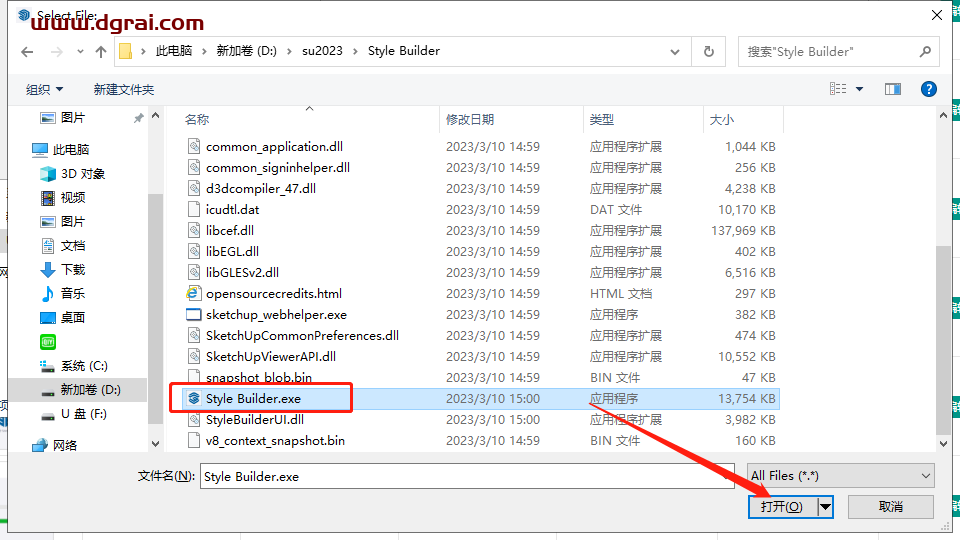Screen dimensions: 960x540
Task: Open 下载 in the navigation pane
Action: (x=73, y=269)
